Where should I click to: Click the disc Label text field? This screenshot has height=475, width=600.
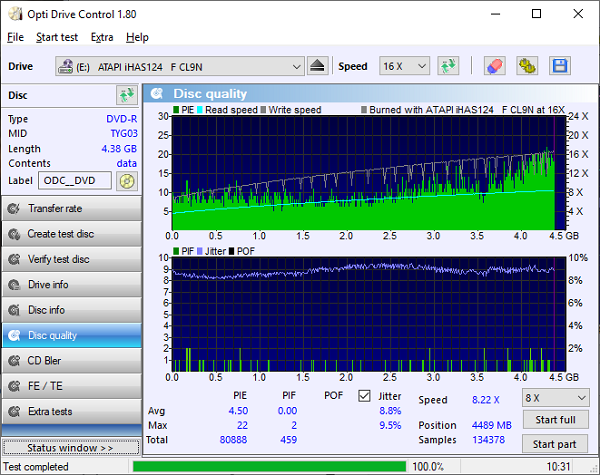(x=75, y=181)
